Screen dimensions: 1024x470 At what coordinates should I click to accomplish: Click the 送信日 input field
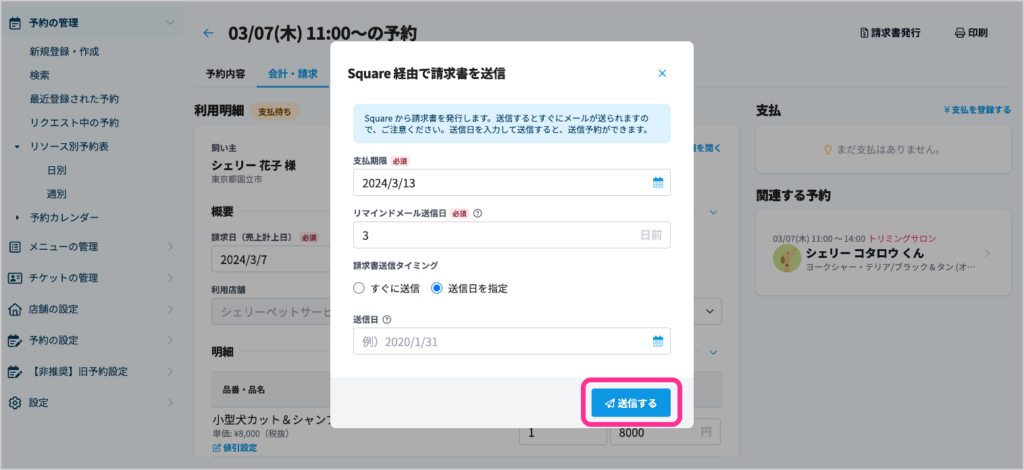coord(511,341)
